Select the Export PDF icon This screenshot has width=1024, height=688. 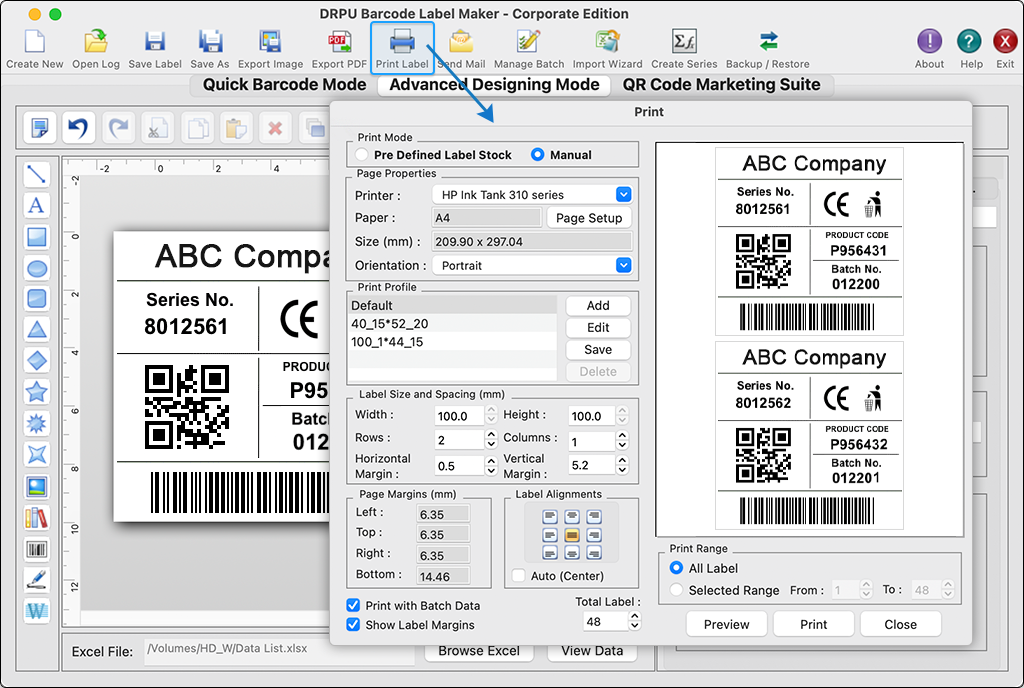339,42
